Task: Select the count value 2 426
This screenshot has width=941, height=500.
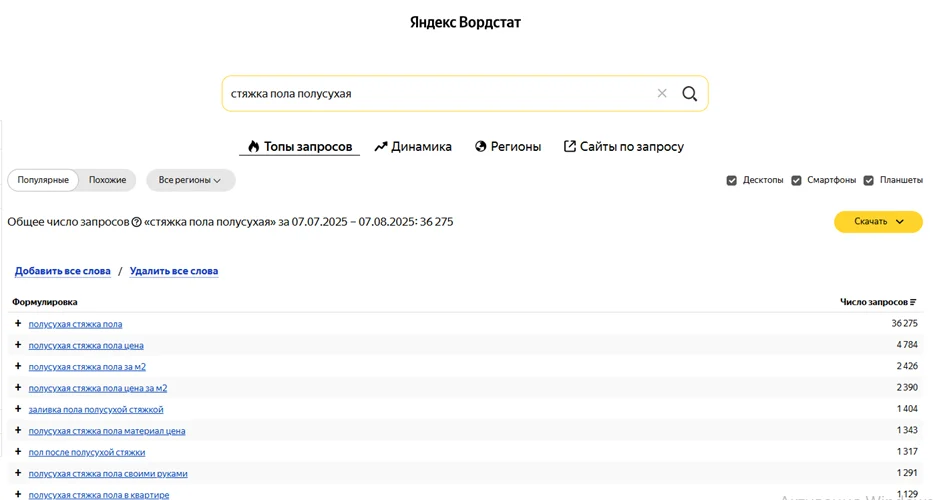Action: tap(907, 366)
